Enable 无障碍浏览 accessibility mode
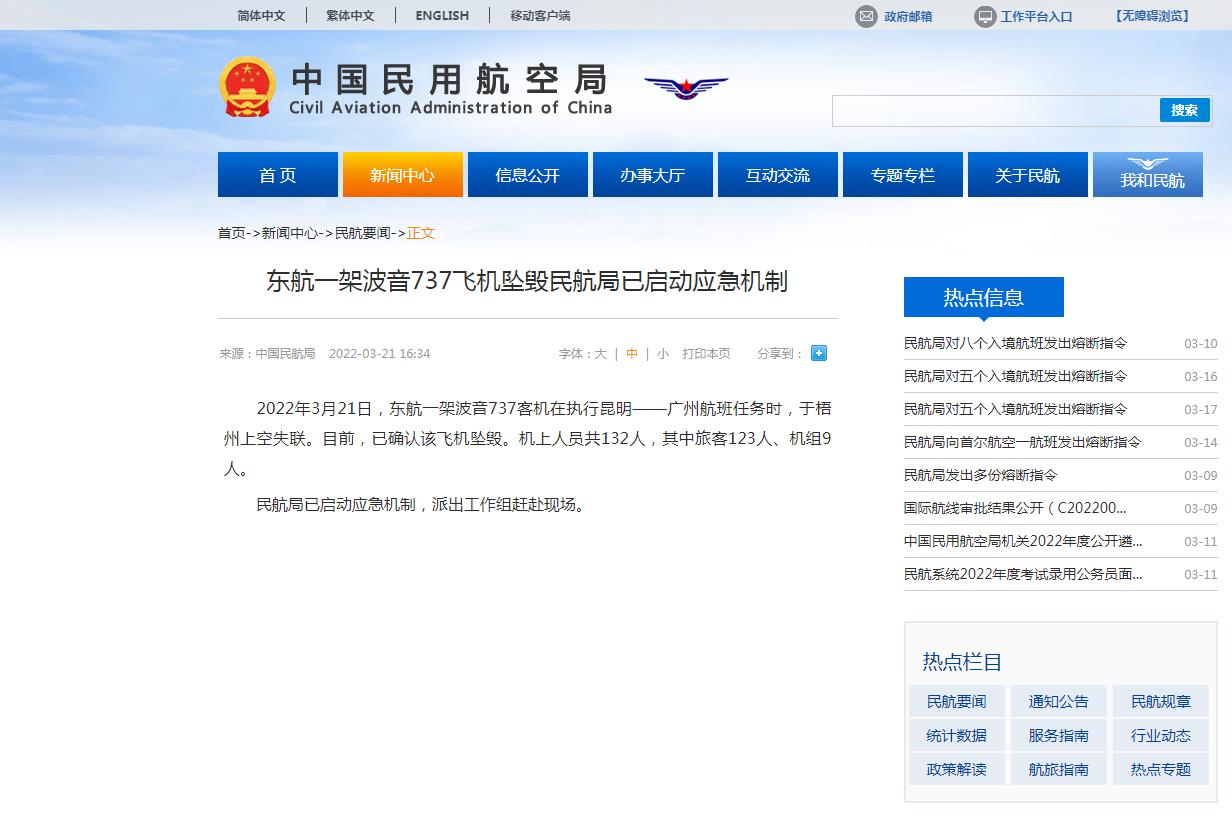Viewport: 1232px width, 820px height. pyautogui.click(x=1152, y=16)
